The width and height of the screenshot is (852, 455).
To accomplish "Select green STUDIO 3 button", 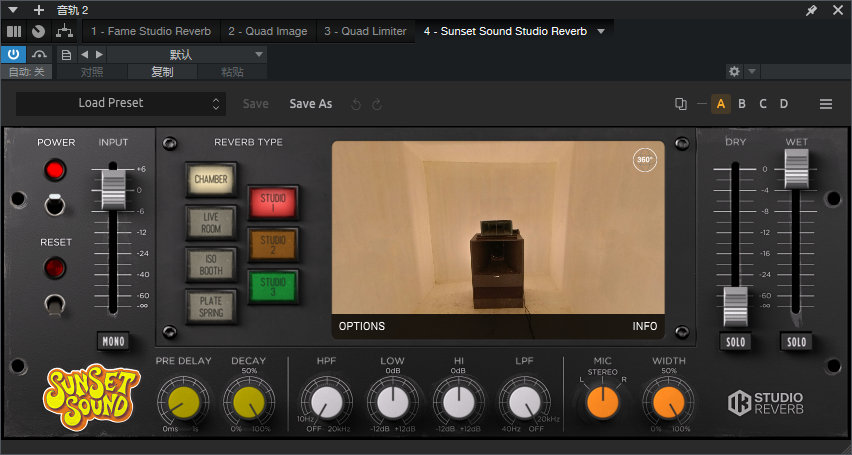I will [x=273, y=287].
